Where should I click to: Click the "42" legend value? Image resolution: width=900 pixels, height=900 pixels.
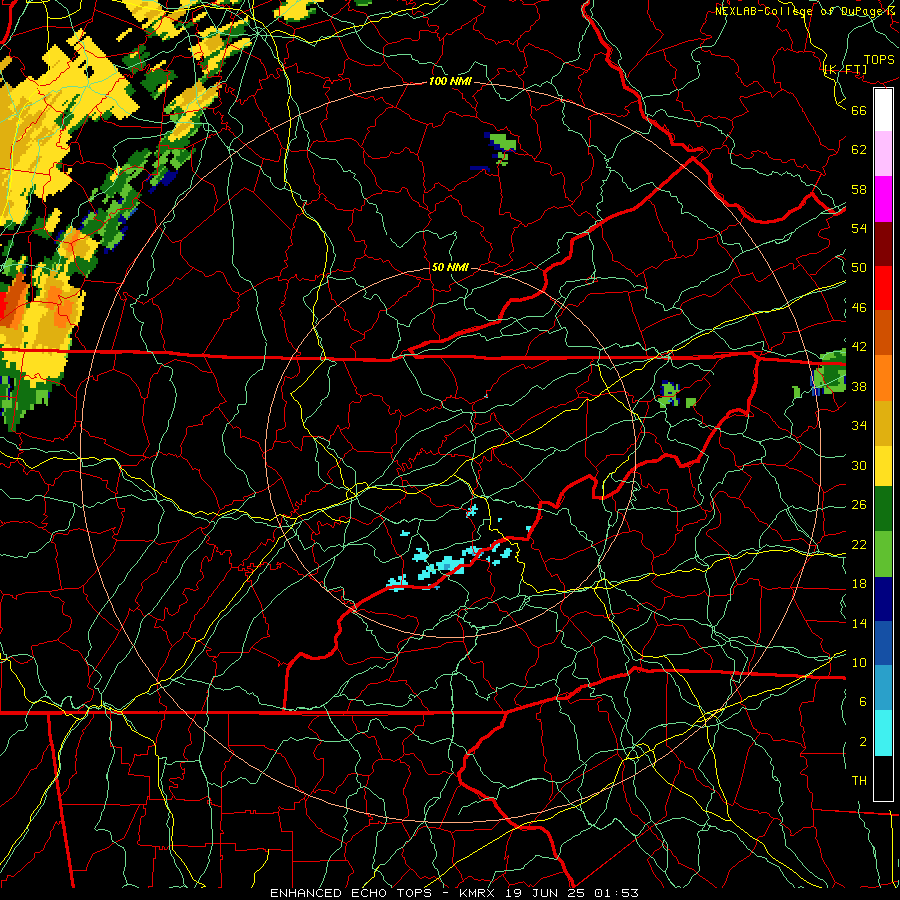(x=859, y=347)
